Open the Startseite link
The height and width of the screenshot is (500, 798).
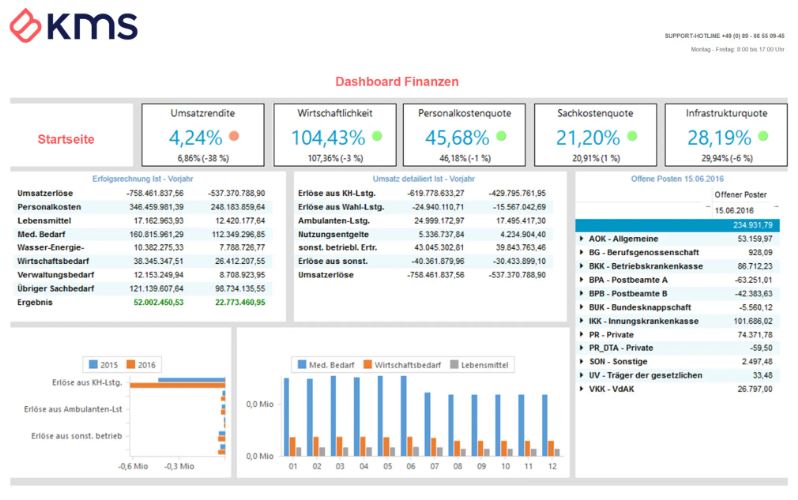click(71, 139)
